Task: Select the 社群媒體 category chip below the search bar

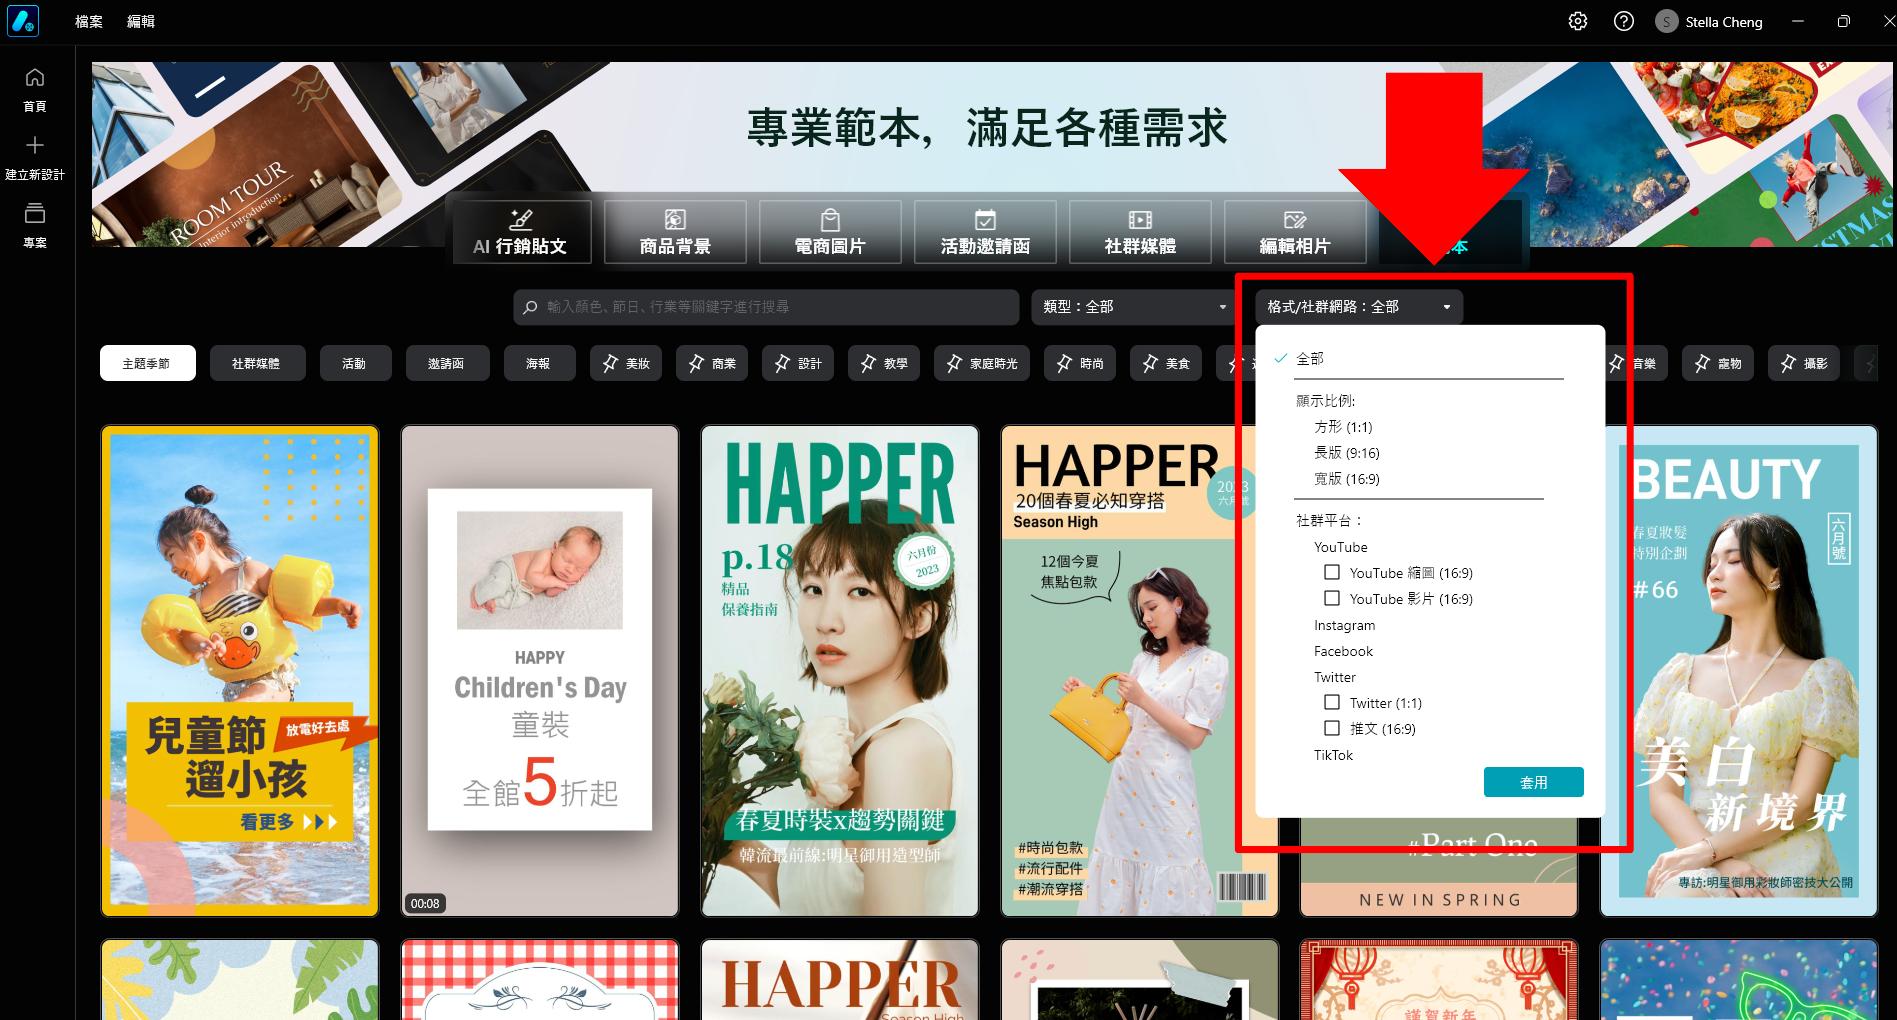Action: 256,363
